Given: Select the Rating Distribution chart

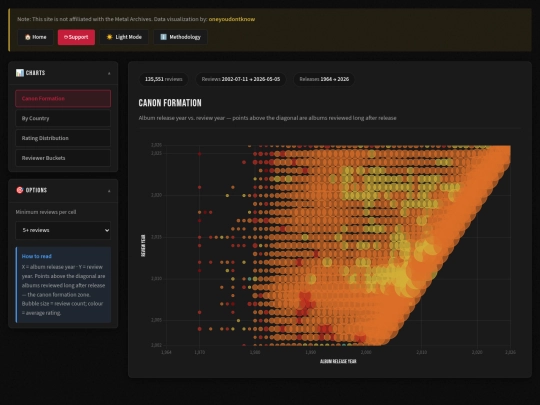Looking at the screenshot, I should [x=63, y=138].
